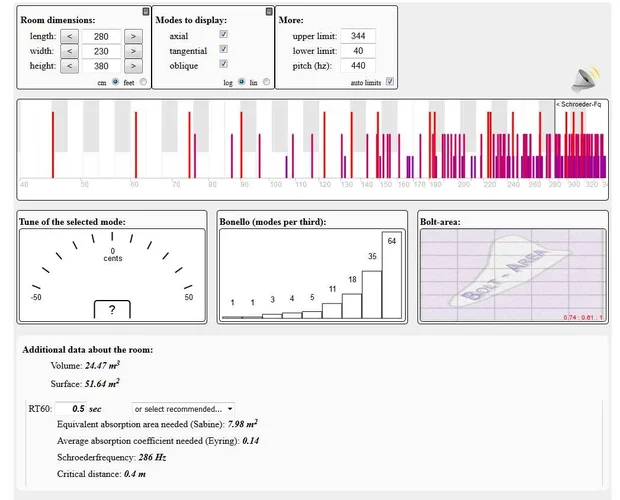Click the Bonello bar labeled 64
620x500 pixels.
pos(391,275)
